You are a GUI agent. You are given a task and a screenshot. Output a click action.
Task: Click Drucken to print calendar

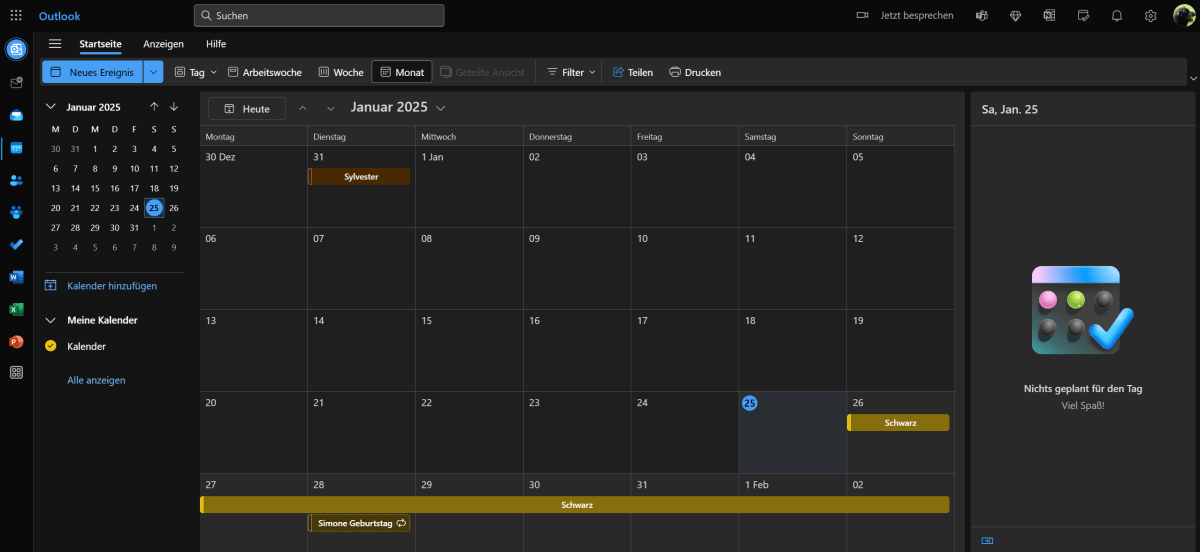click(694, 72)
